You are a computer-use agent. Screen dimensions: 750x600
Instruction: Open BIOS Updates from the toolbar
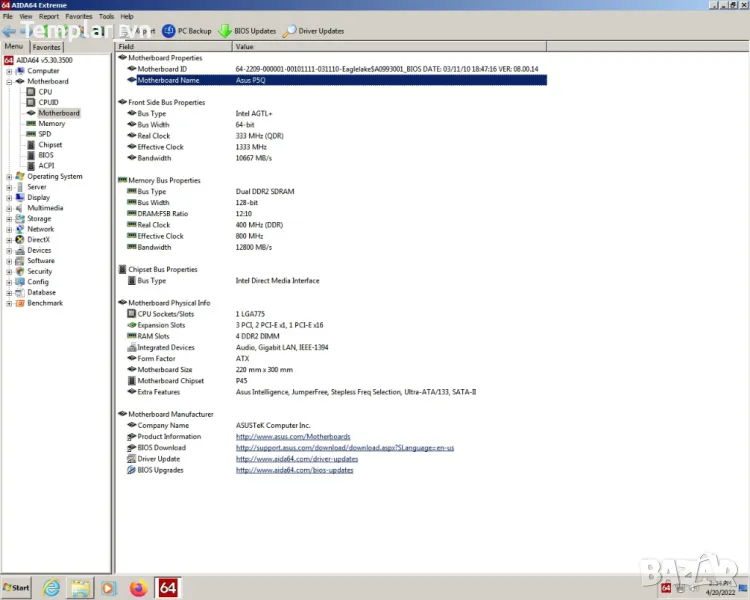pos(225,31)
